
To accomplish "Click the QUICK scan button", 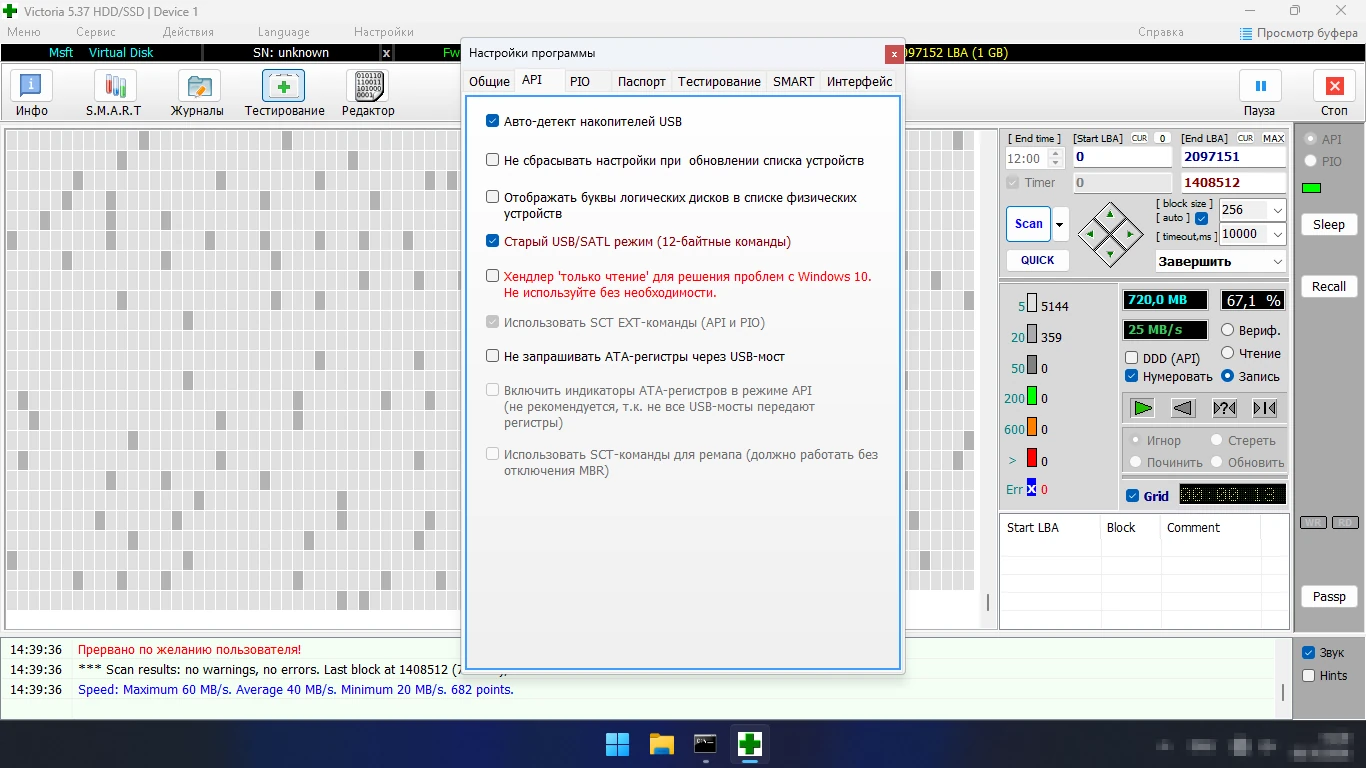I will (x=1037, y=260).
